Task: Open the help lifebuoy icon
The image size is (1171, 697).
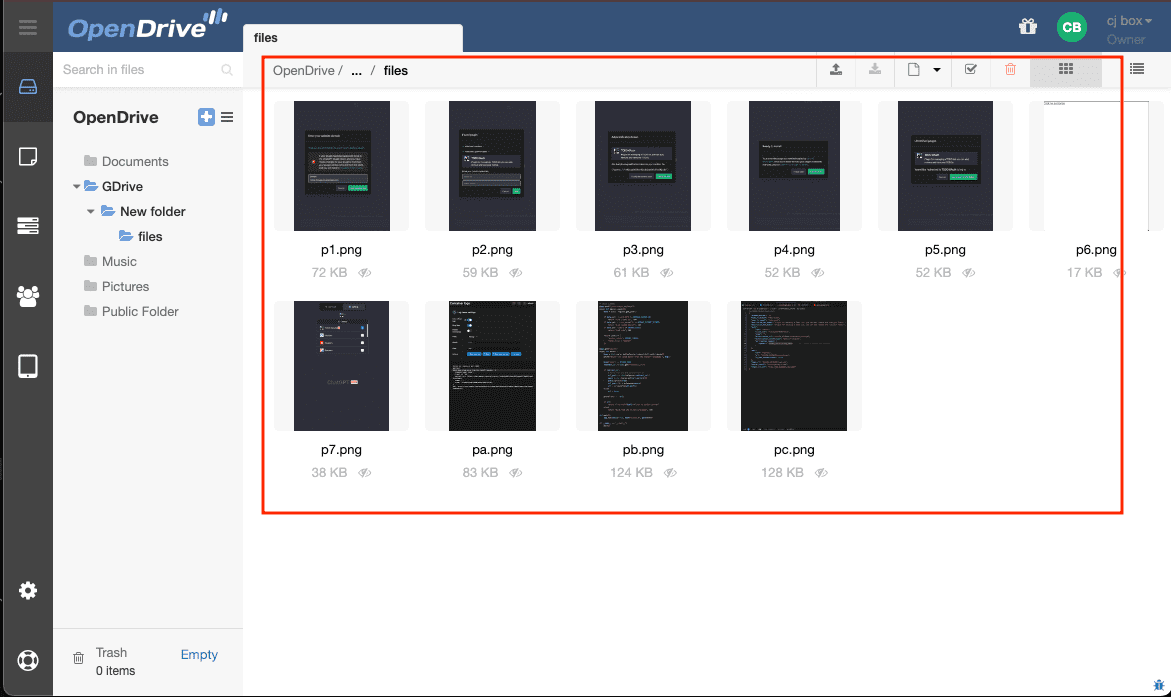Action: 28,660
